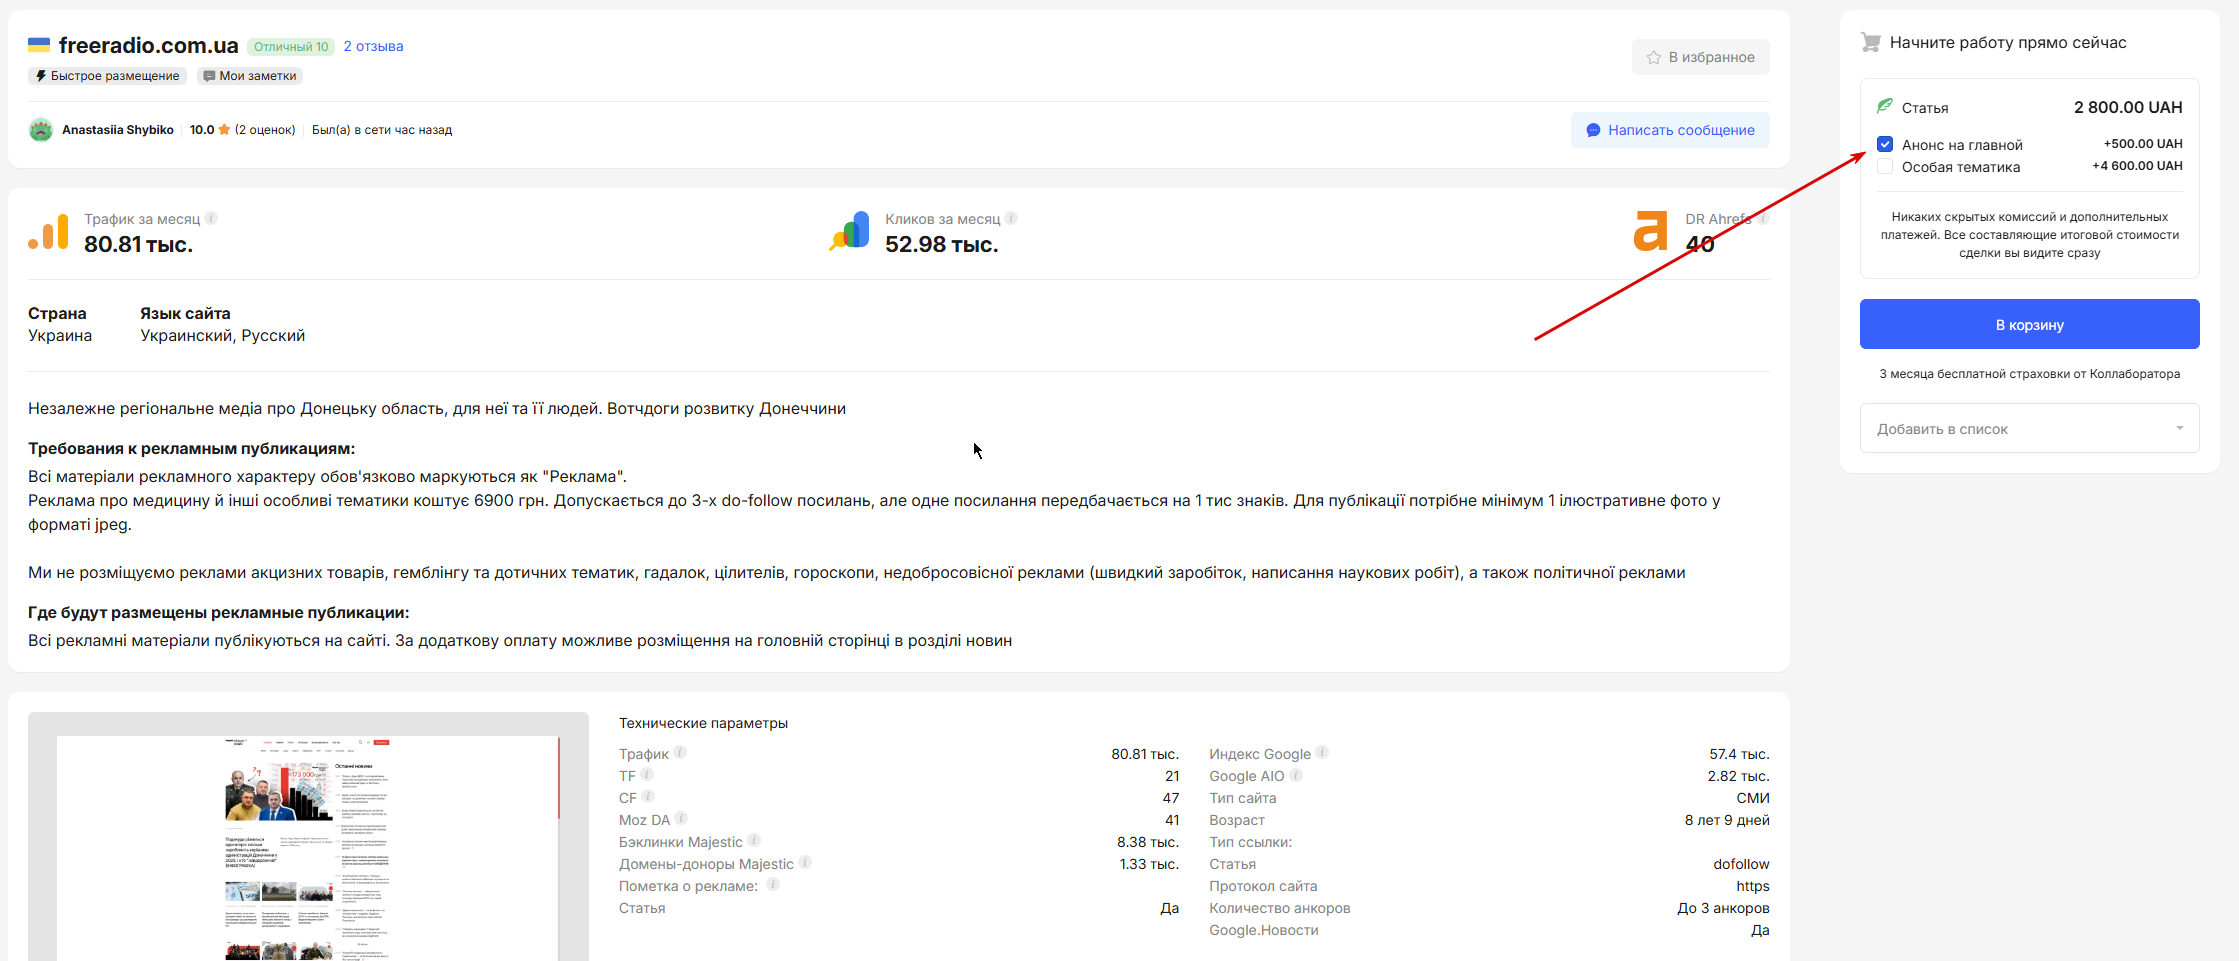The width and height of the screenshot is (2239, 961).
Task: Click the СМИ site type value
Action: point(1753,798)
